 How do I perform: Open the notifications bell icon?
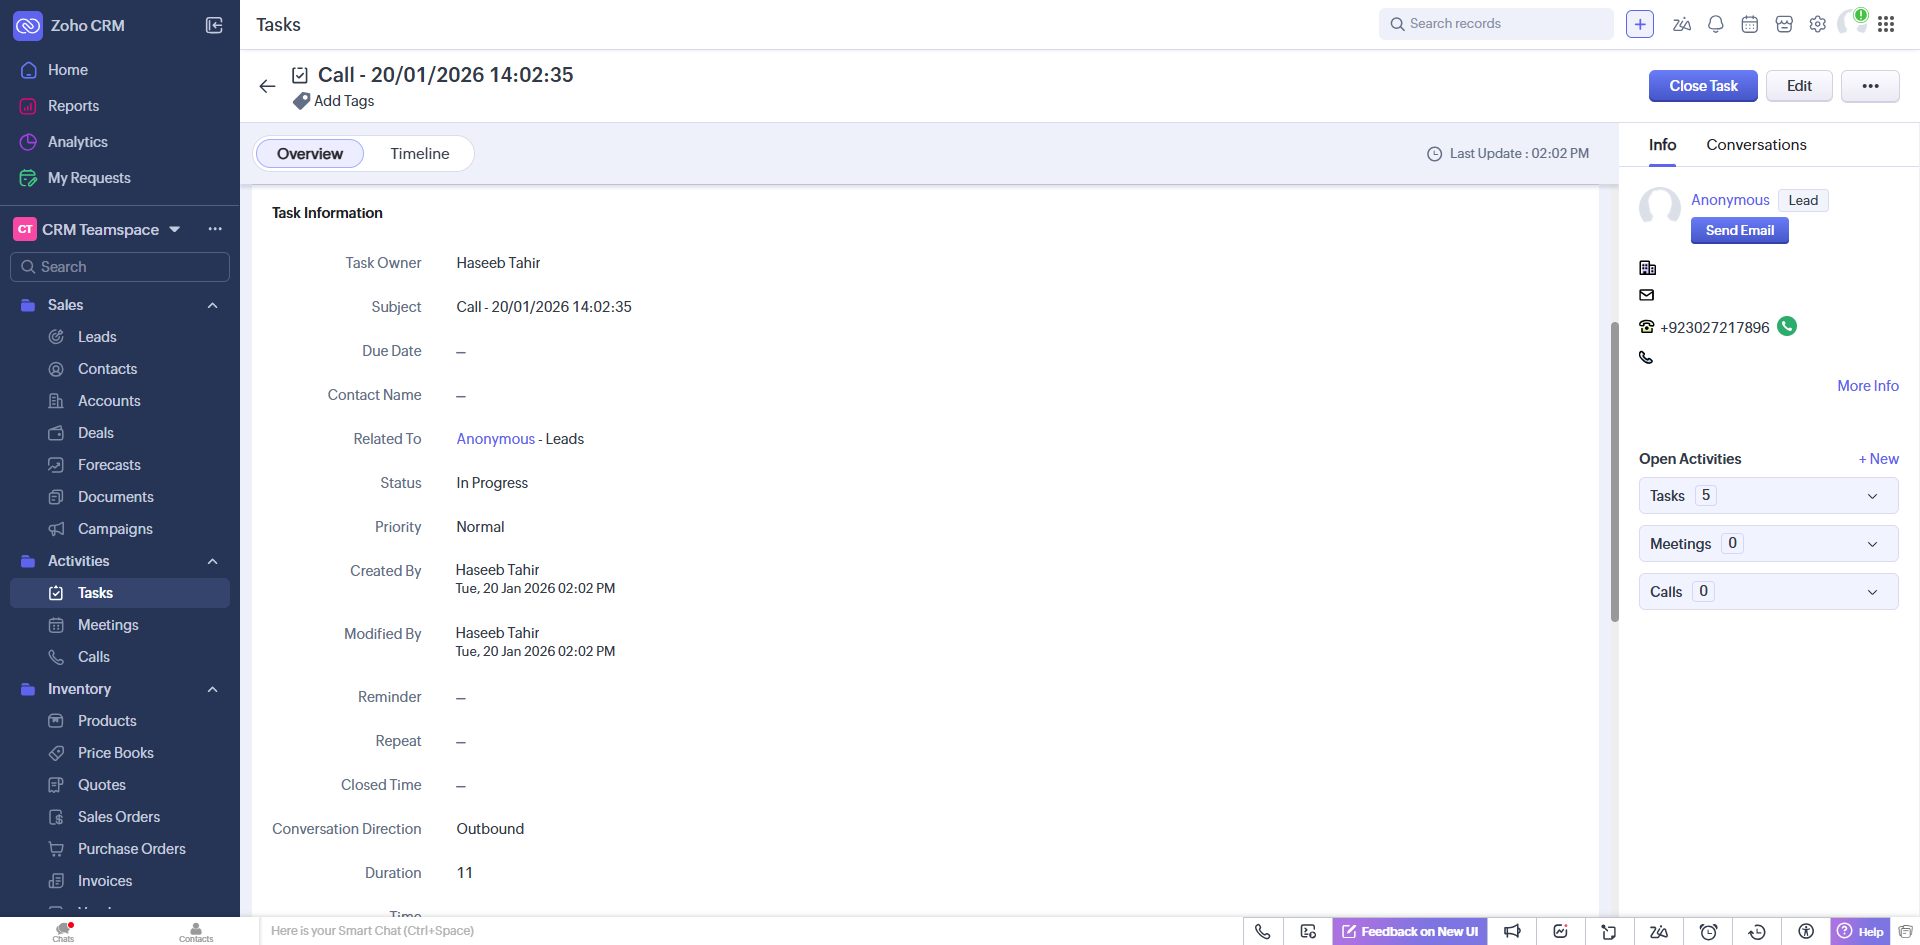click(1715, 24)
